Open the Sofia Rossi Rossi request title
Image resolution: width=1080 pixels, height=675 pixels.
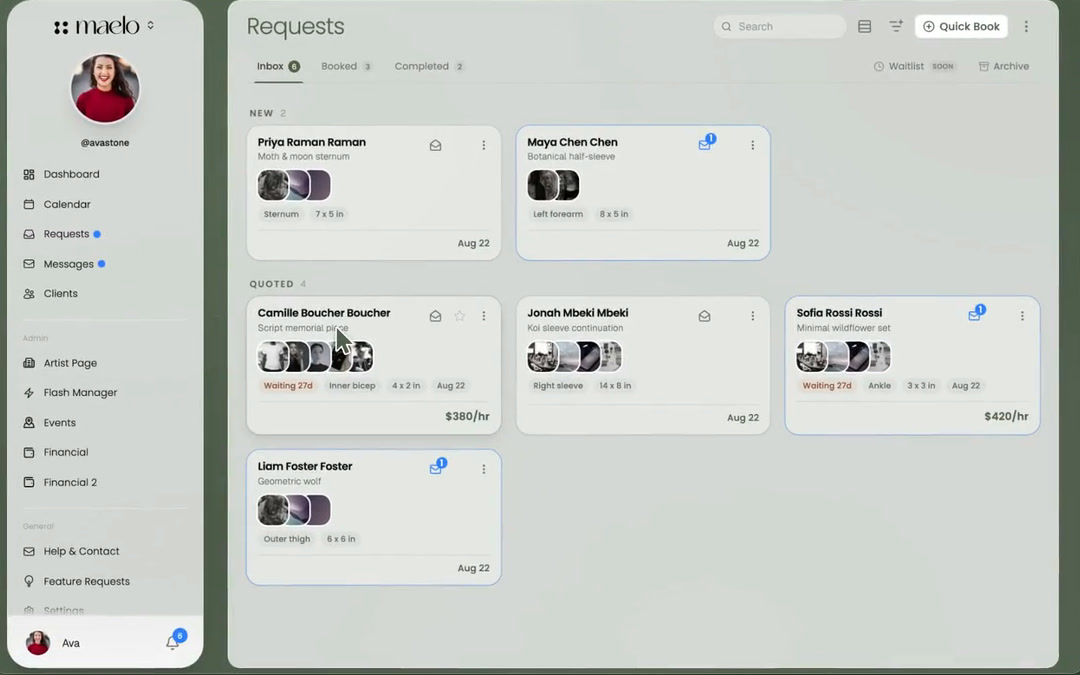839,313
